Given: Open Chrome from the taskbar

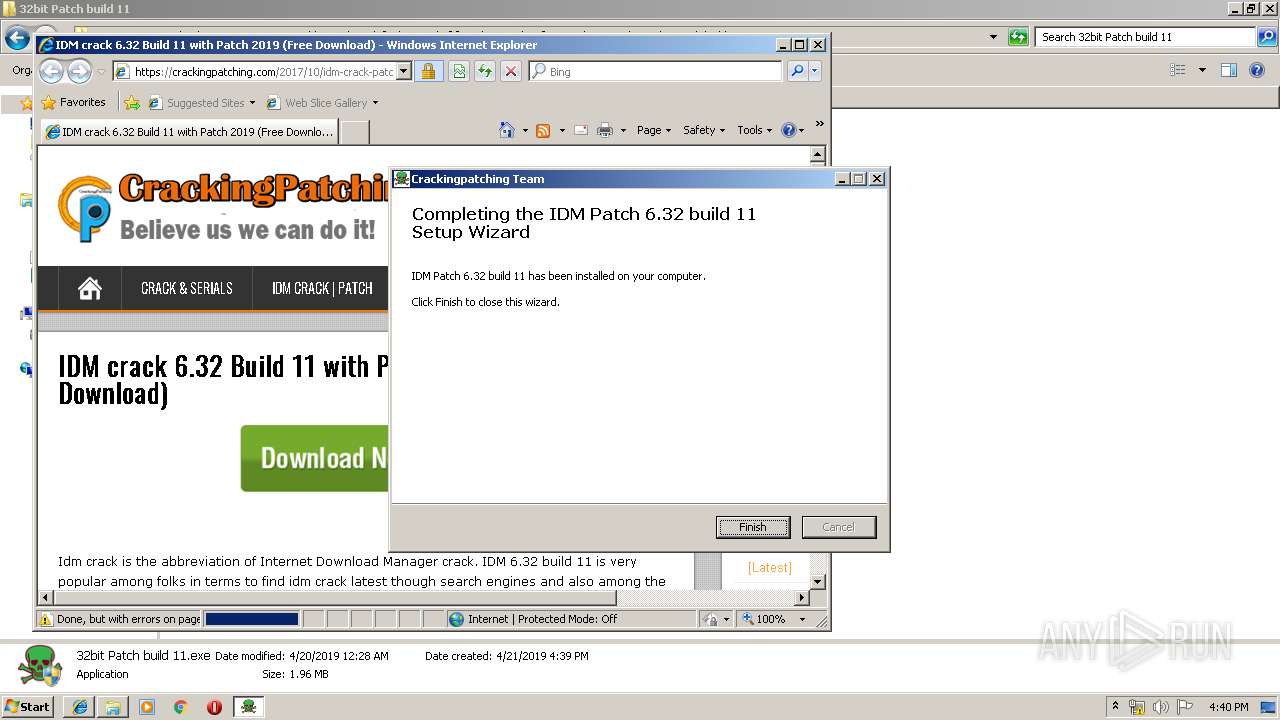Looking at the screenshot, I should pos(180,706).
